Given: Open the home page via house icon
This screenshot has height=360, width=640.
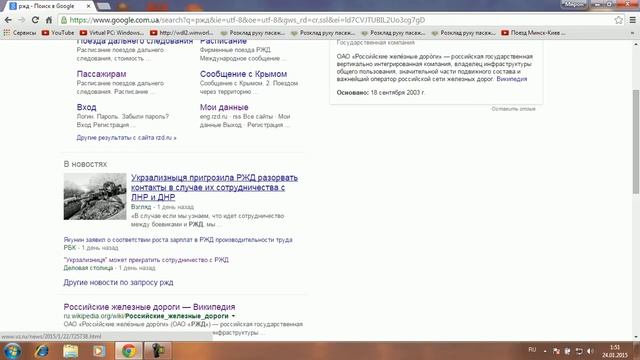Looking at the screenshot, I should point(49,20).
